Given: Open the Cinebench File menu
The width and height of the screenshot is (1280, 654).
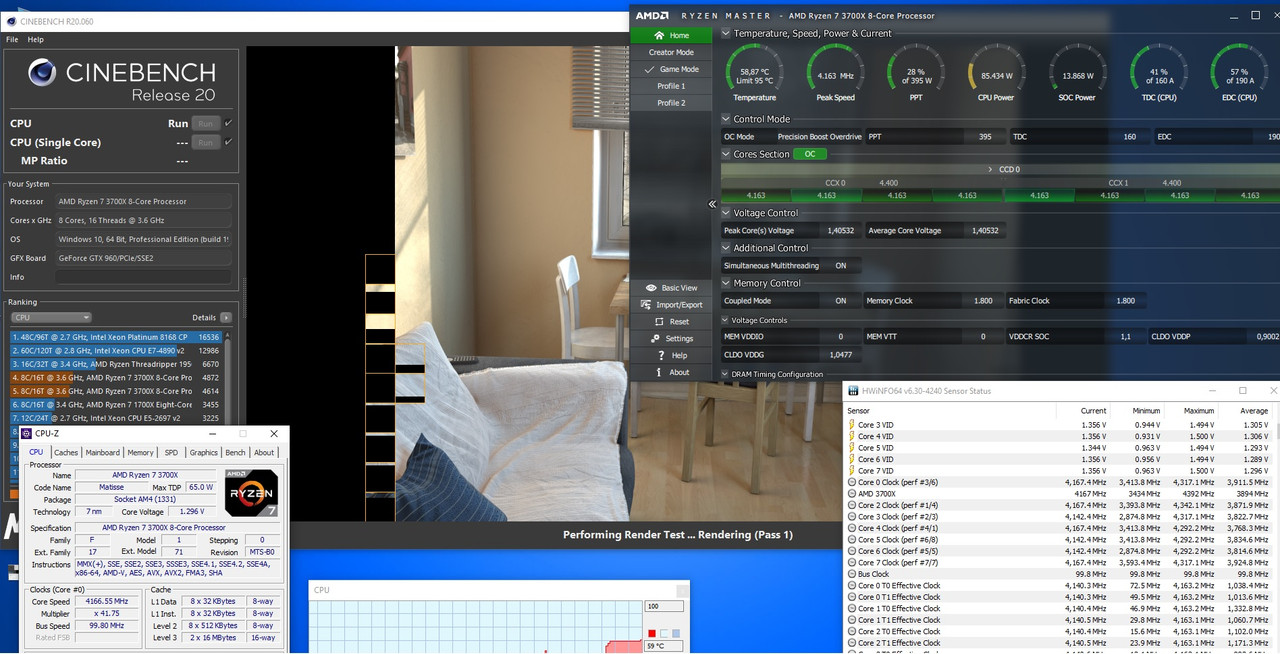Looking at the screenshot, I should pyautogui.click(x=12, y=40).
